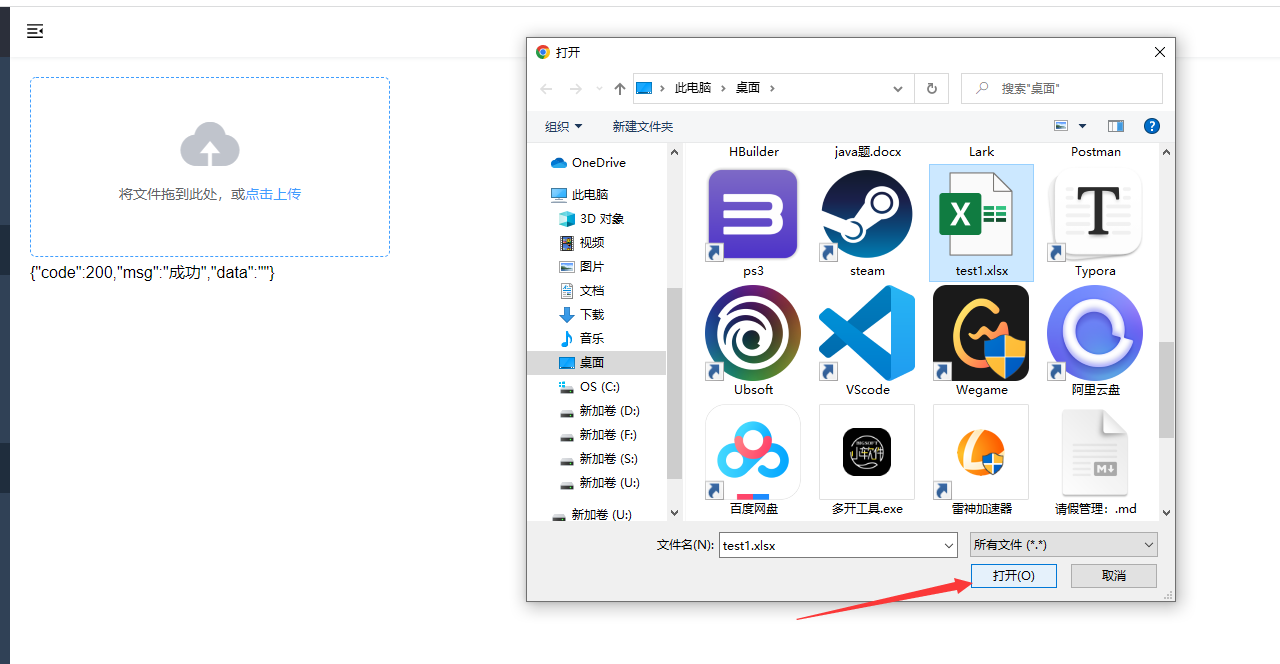
Task: Open the recent locations dropdown arrow
Action: 599,88
